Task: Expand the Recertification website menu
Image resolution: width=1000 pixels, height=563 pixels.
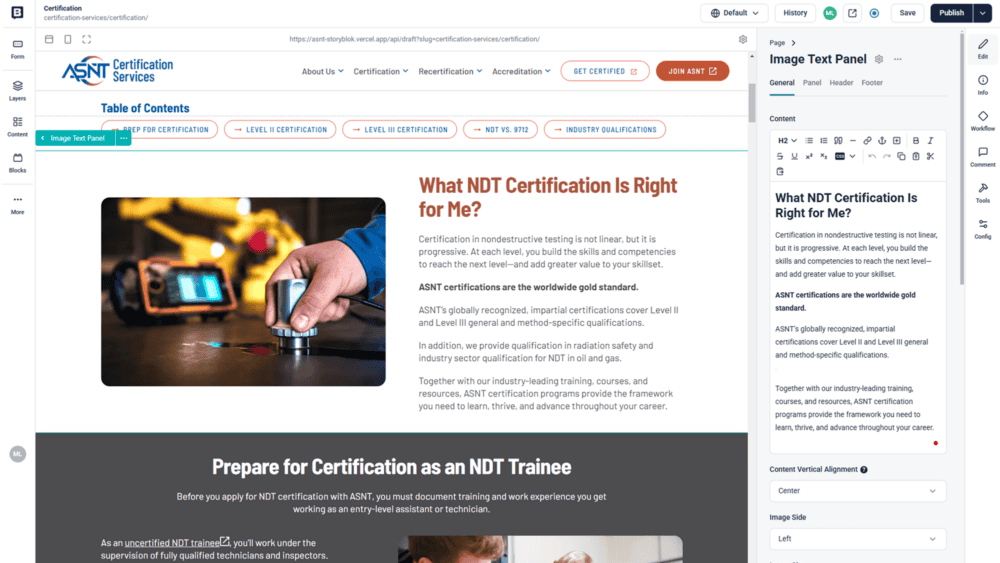Action: 450,71
